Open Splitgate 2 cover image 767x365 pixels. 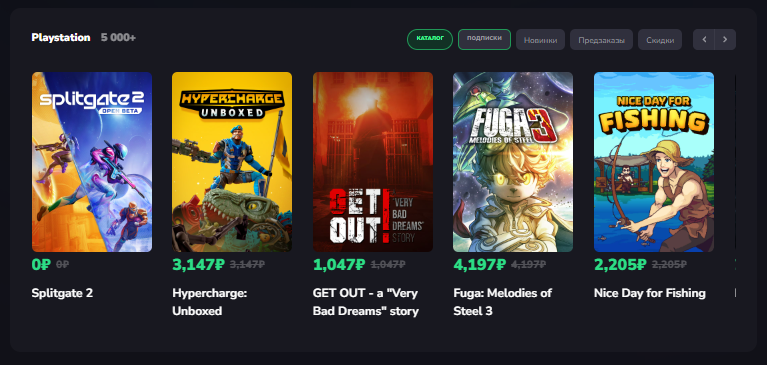[x=92, y=162]
